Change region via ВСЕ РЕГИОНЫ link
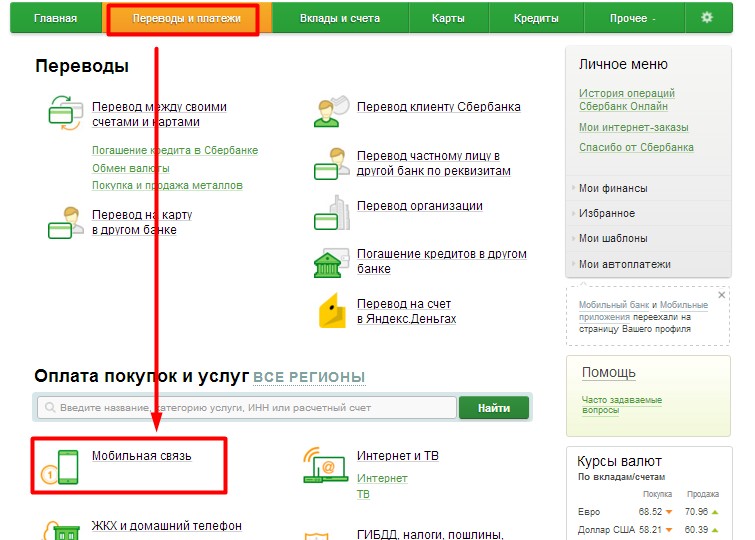The width and height of the screenshot is (755, 540). [309, 377]
